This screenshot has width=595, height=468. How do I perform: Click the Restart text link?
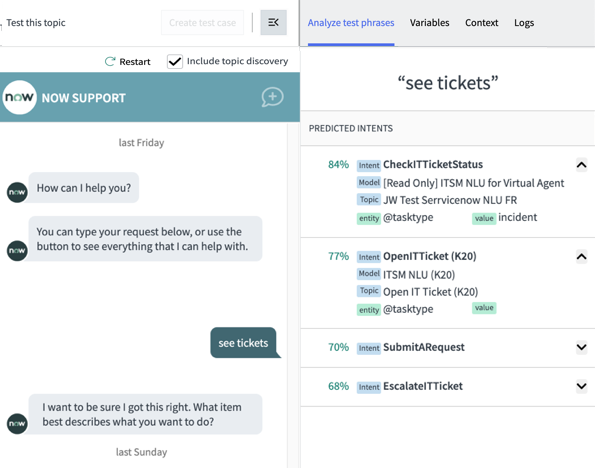pyautogui.click(x=135, y=61)
